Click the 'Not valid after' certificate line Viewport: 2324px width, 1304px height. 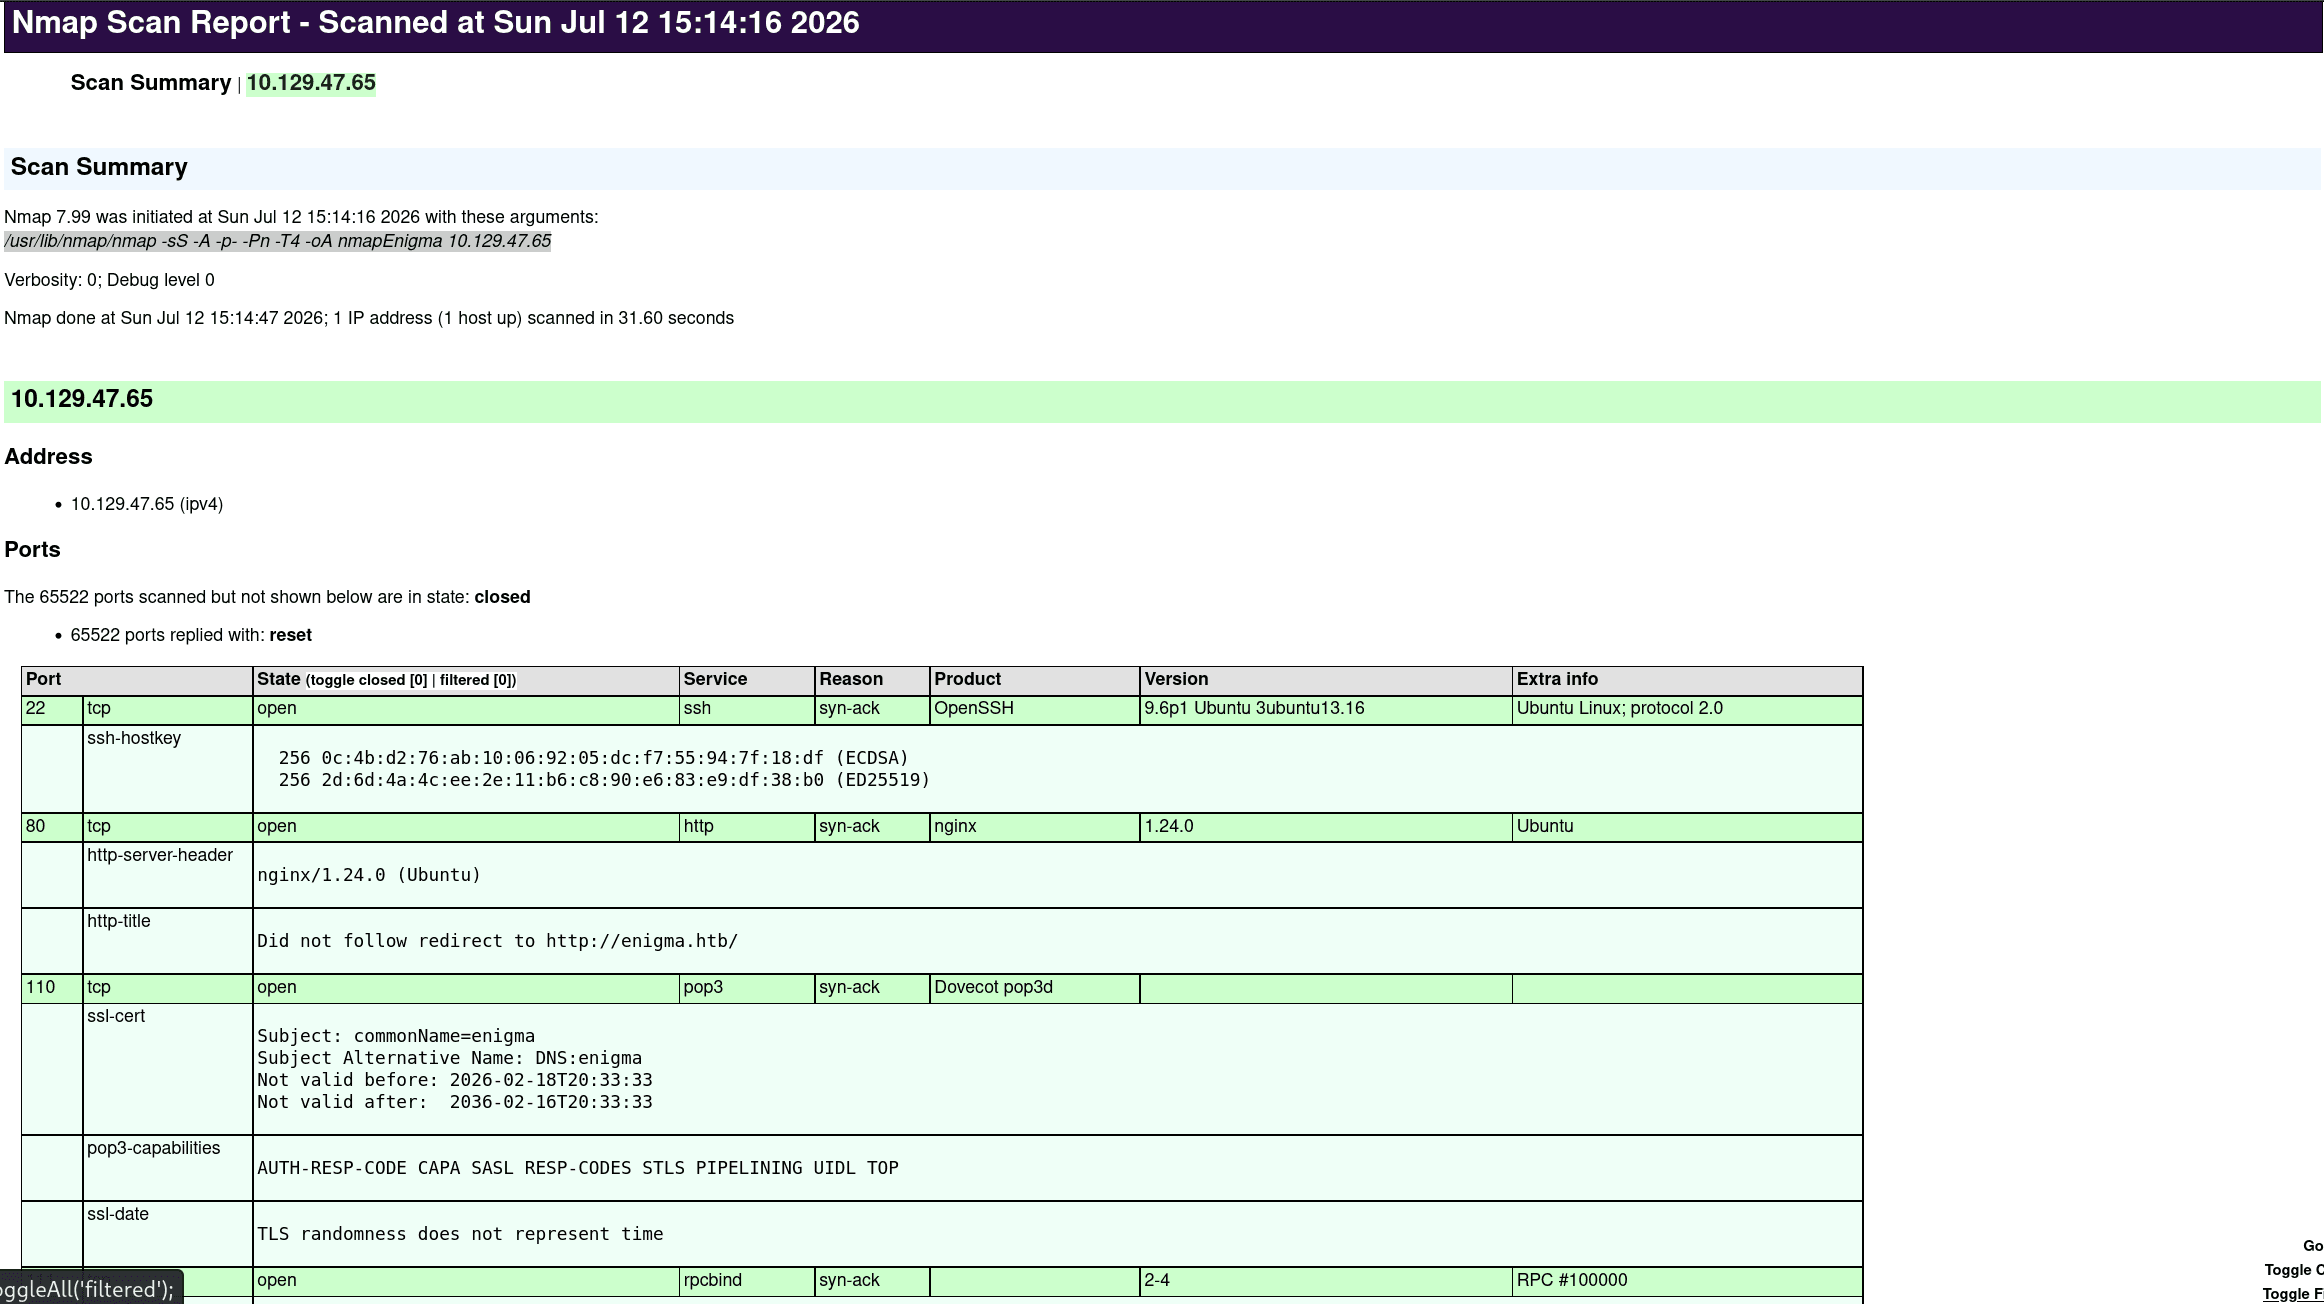pos(455,1102)
